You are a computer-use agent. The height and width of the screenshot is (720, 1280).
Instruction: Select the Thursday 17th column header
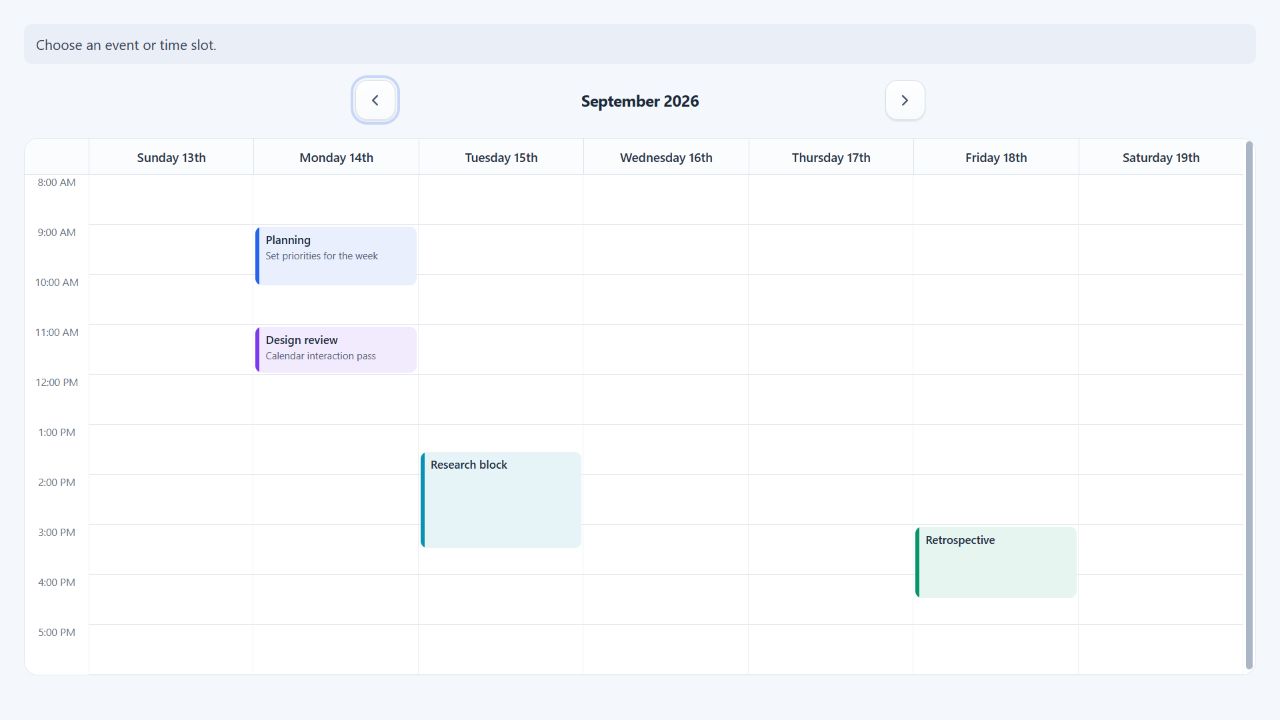coord(831,157)
